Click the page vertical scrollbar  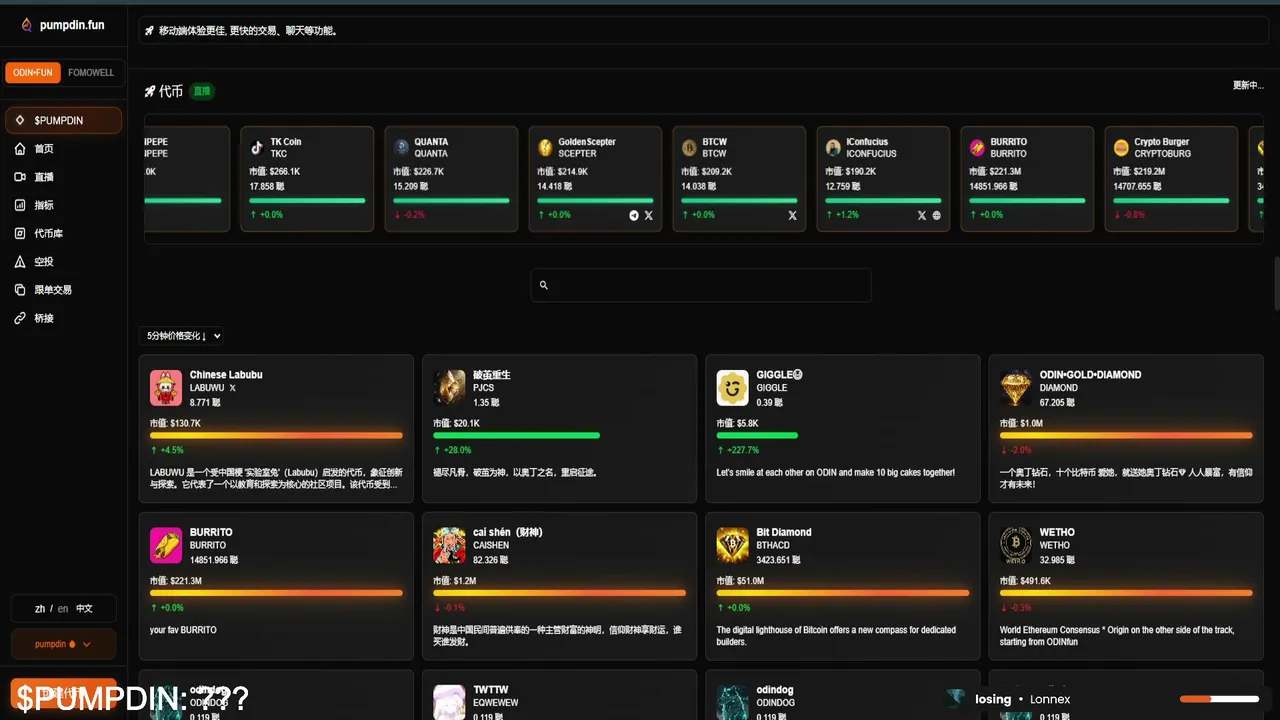point(1275,283)
